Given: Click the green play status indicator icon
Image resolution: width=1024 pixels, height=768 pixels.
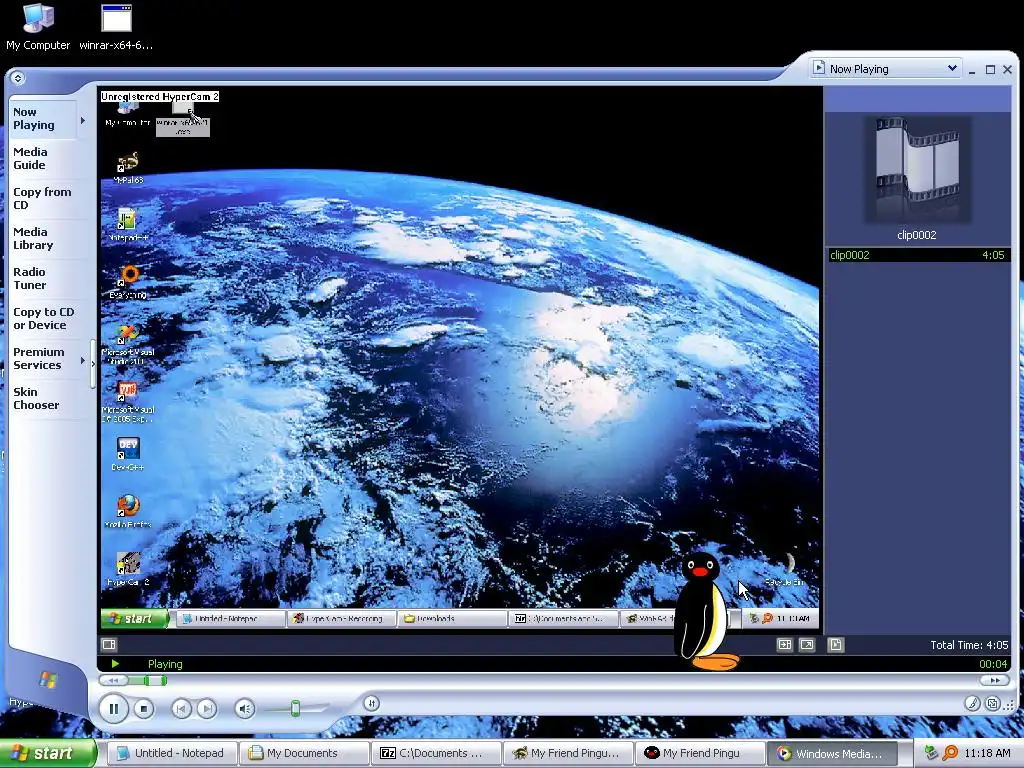Looking at the screenshot, I should [x=115, y=664].
